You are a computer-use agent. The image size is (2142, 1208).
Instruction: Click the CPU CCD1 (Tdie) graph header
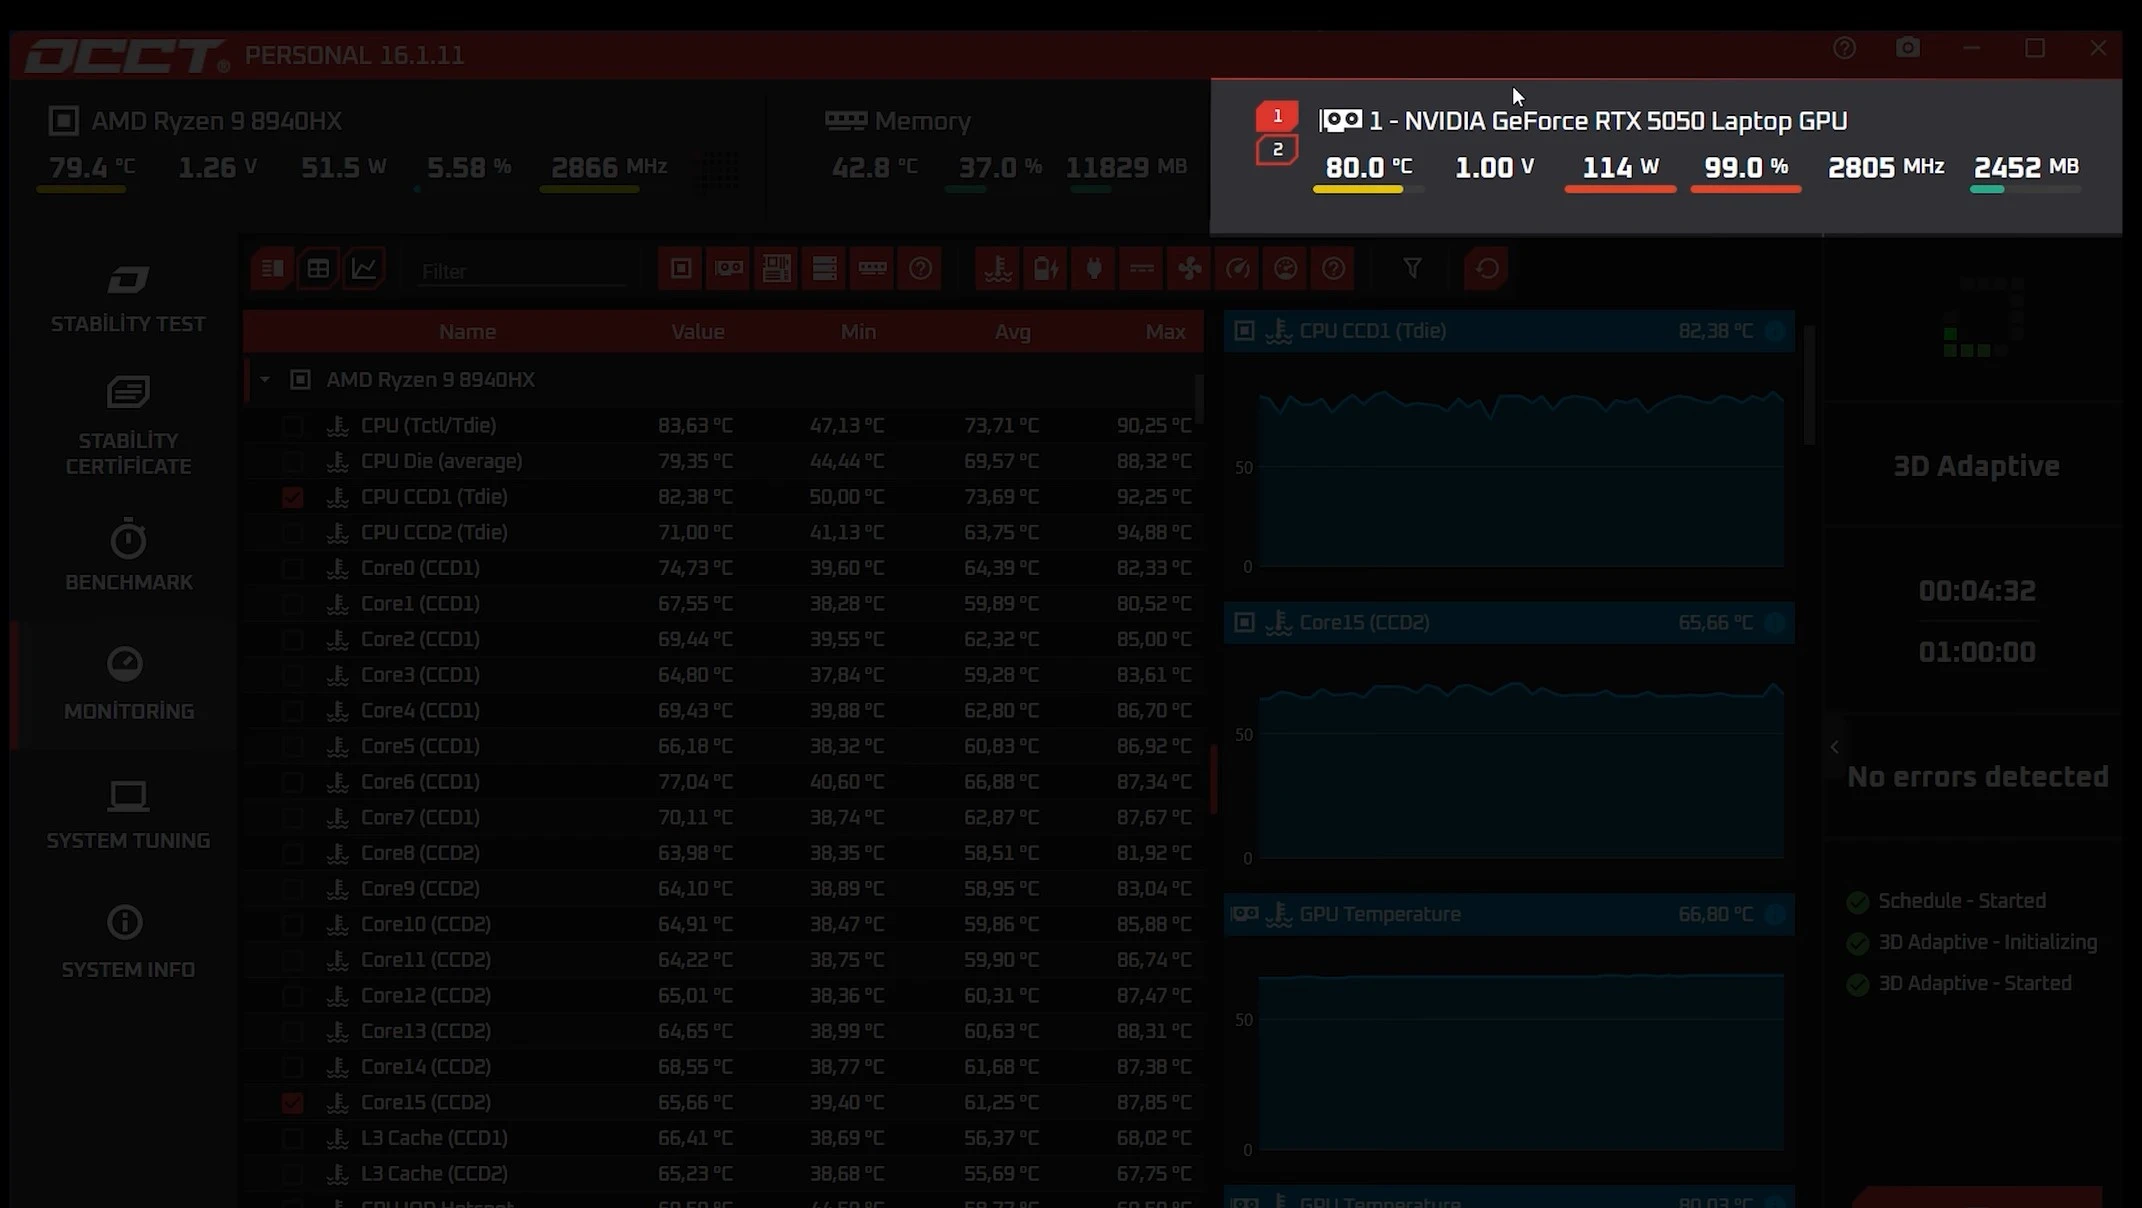(x=1509, y=331)
